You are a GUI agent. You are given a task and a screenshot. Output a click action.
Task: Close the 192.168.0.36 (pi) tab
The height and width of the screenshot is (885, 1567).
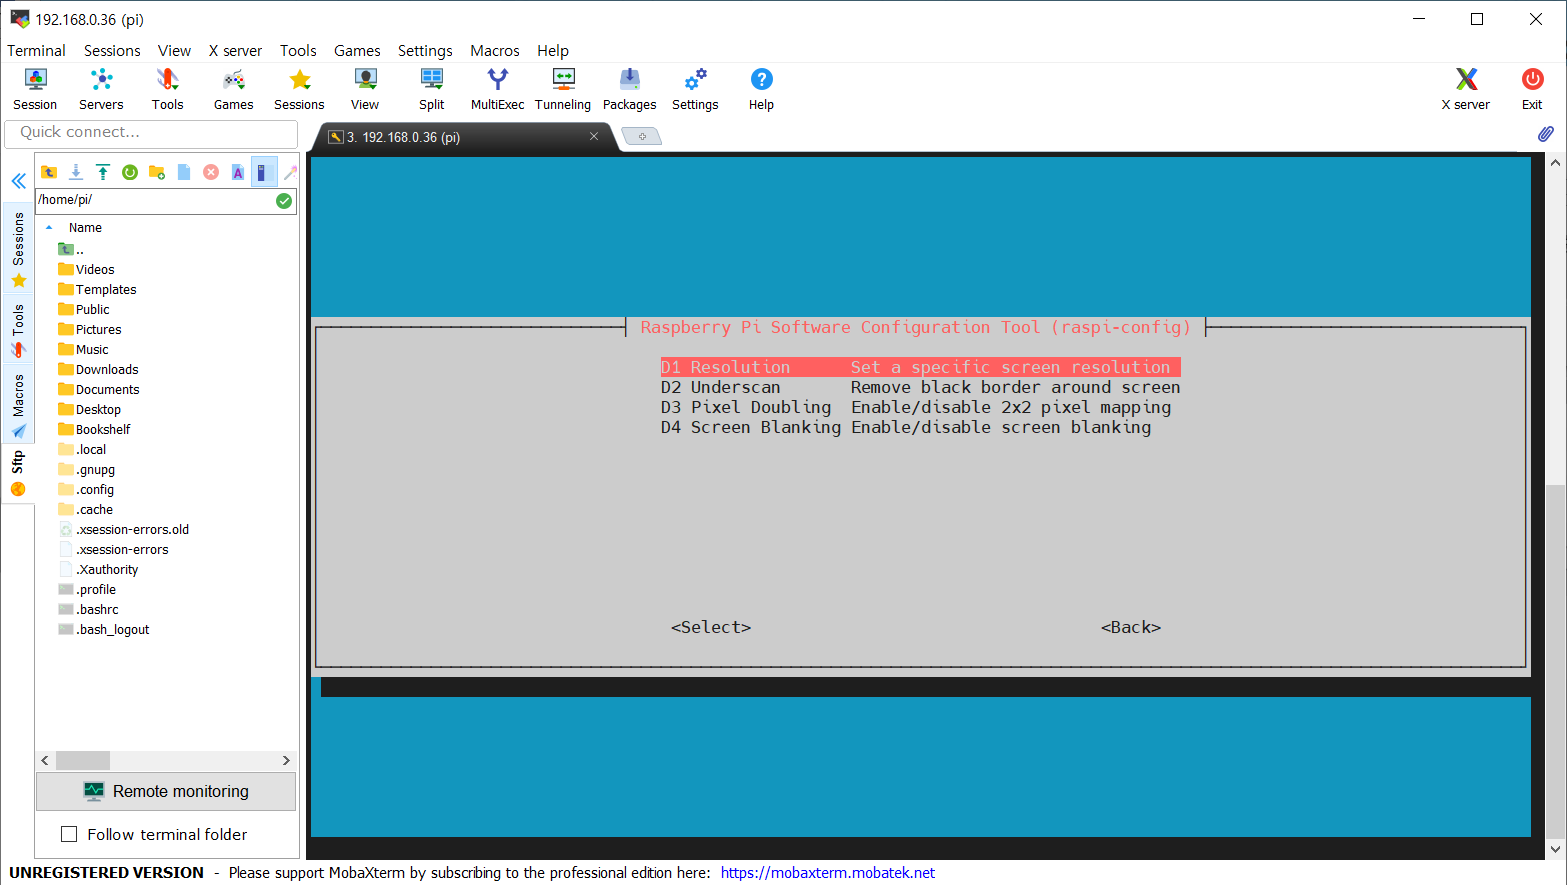point(594,136)
